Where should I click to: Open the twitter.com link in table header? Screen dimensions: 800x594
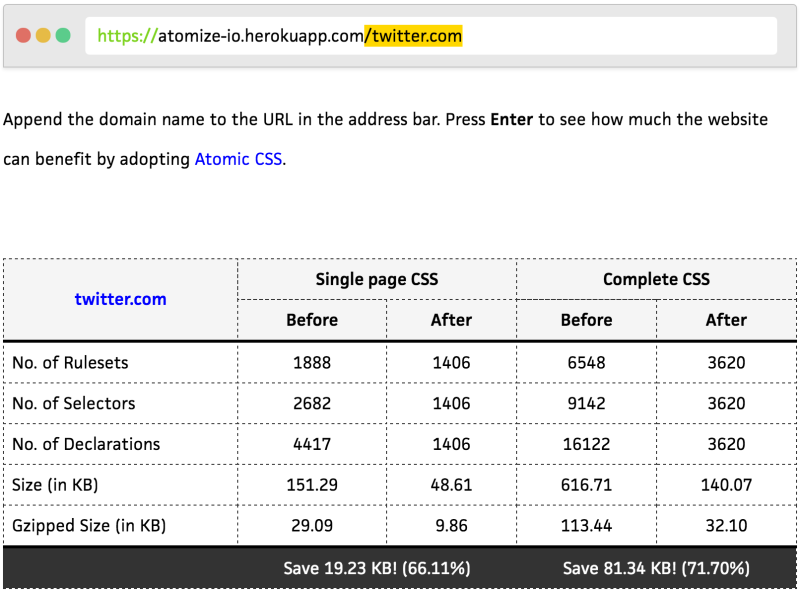click(x=120, y=299)
